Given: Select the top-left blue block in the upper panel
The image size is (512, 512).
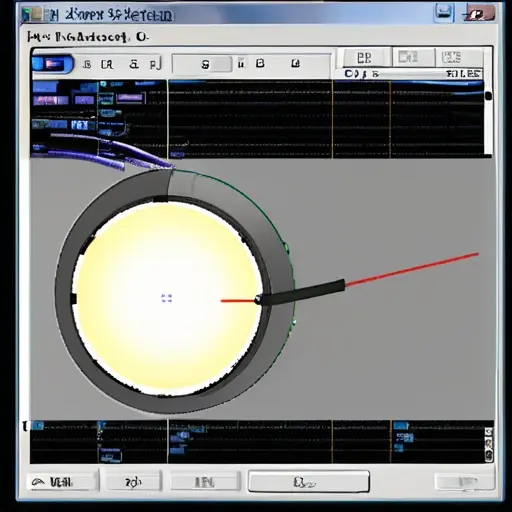Looking at the screenshot, I should [x=45, y=87].
